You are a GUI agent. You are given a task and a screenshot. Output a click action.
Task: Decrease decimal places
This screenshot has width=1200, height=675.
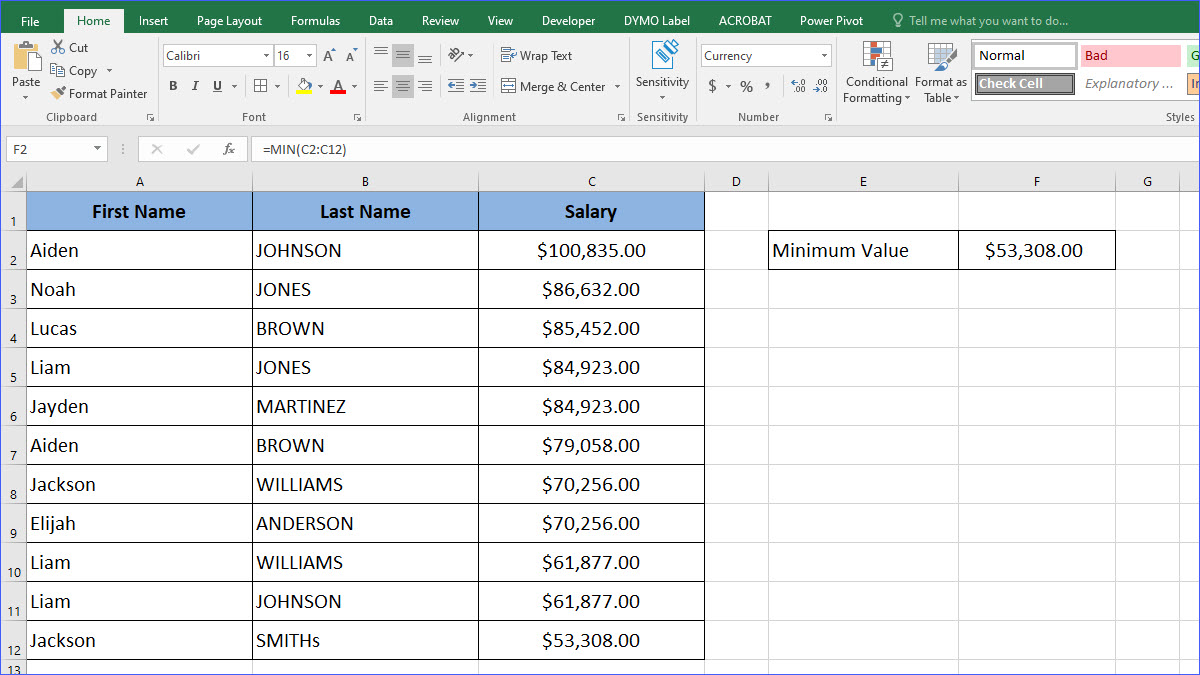(821, 87)
